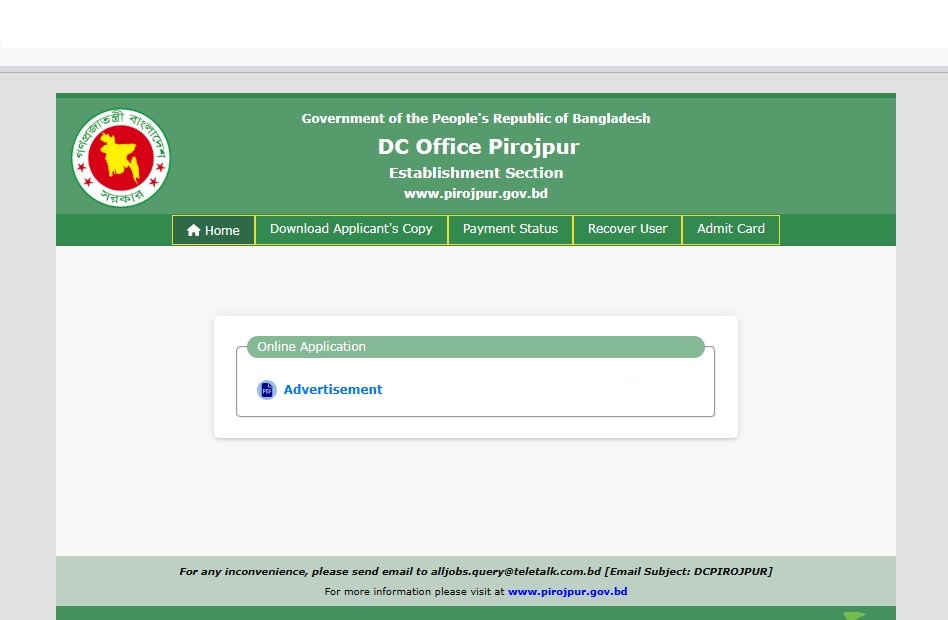This screenshot has width=948, height=620.
Task: Click the Email Subject DCPIROJPUR text
Action: [688, 572]
